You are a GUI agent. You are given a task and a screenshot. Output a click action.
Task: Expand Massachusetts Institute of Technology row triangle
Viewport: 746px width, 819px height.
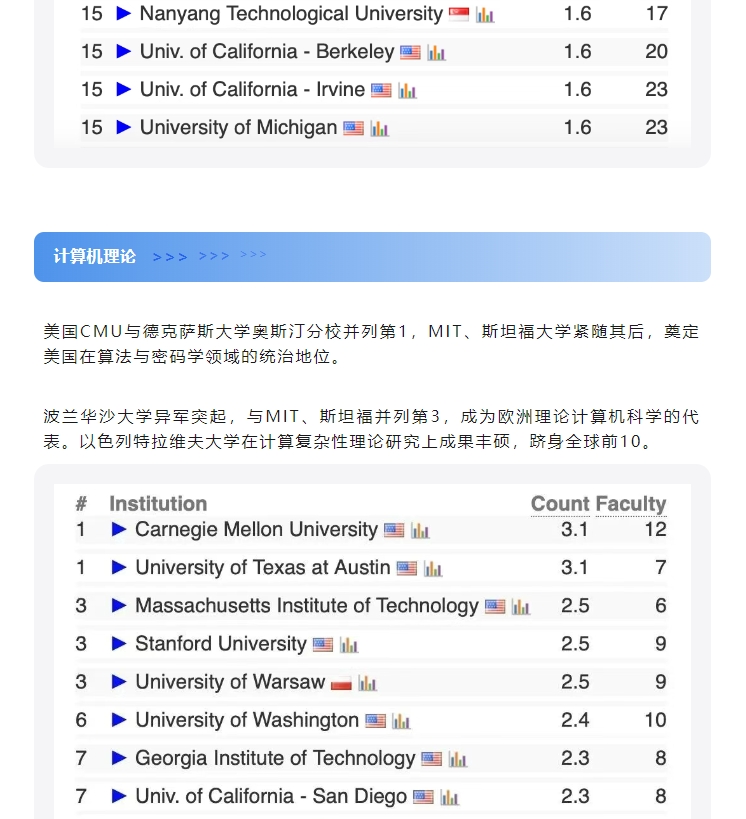coord(119,606)
